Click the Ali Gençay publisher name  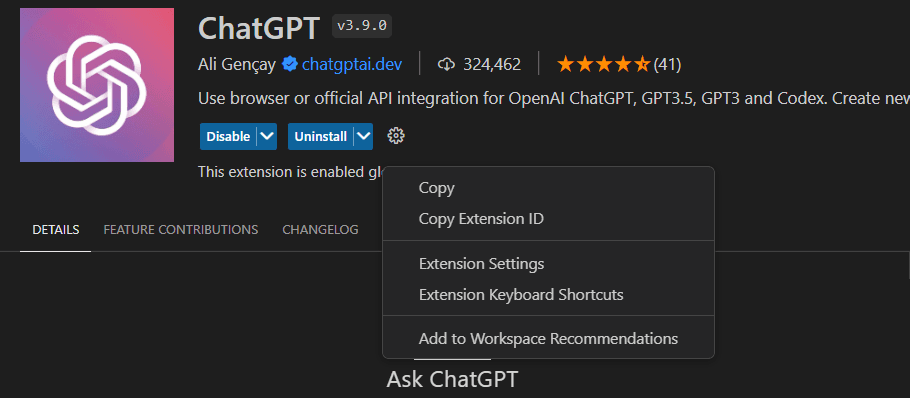point(237,64)
